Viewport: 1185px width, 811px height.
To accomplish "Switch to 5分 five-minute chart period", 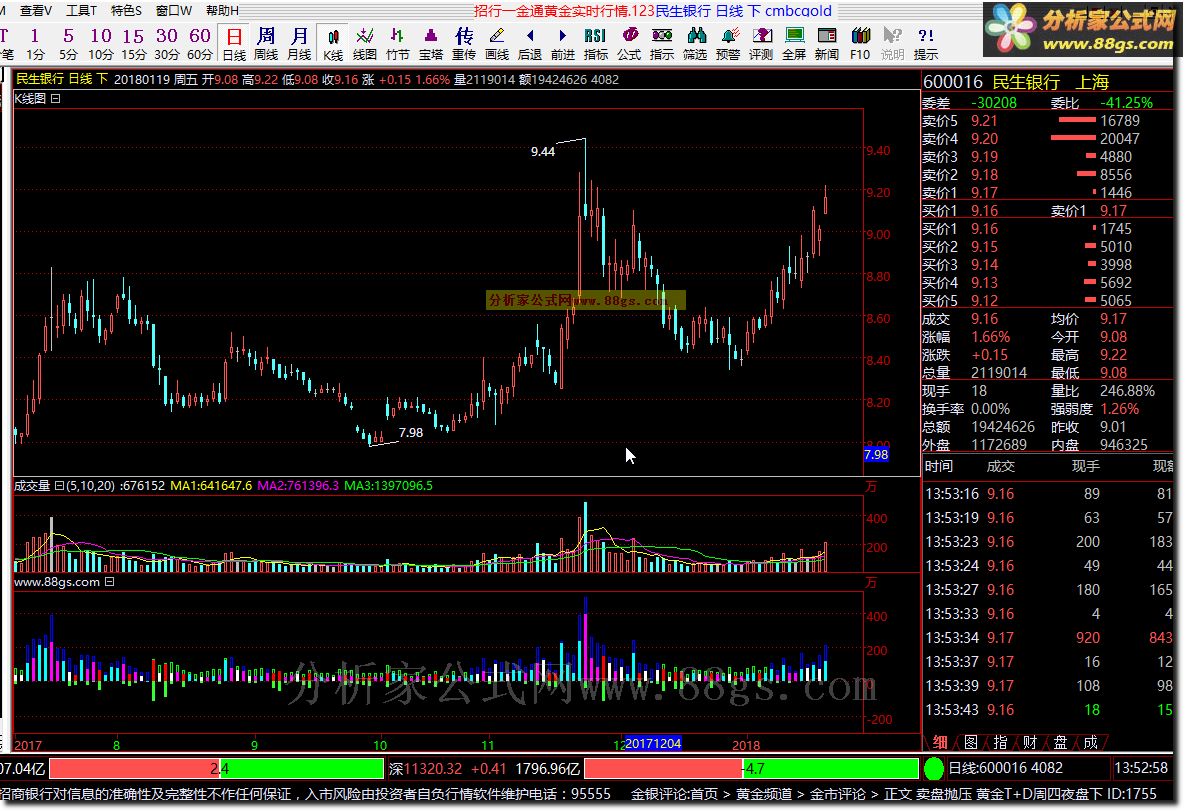I will (x=68, y=44).
